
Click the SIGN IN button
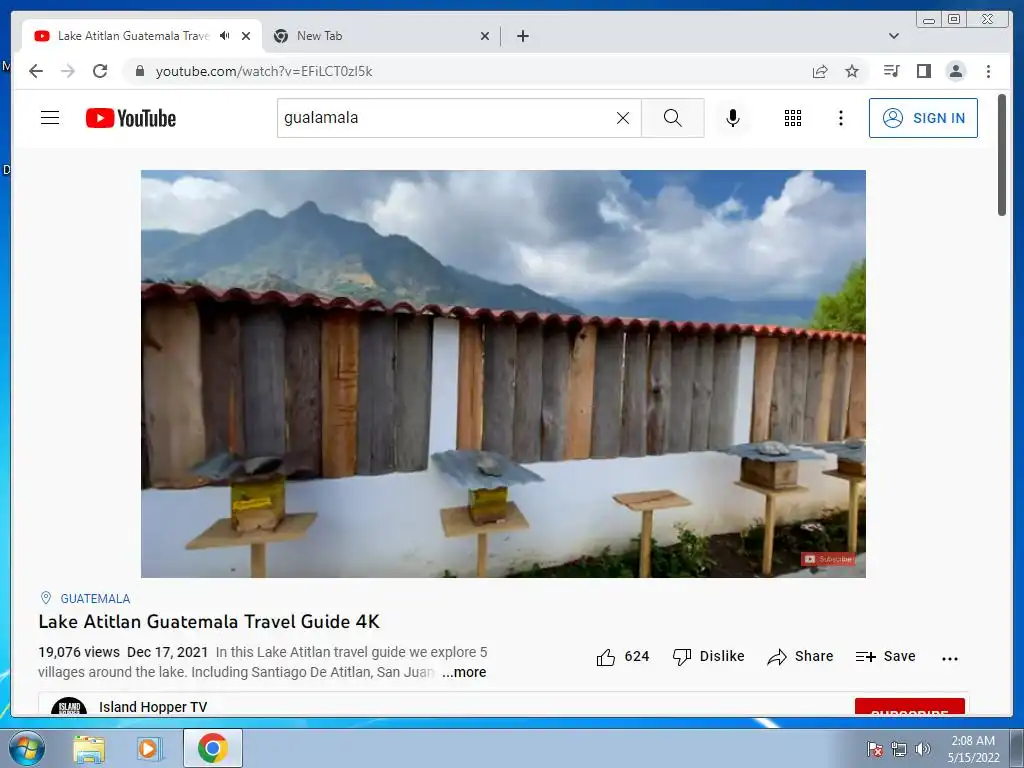click(923, 118)
